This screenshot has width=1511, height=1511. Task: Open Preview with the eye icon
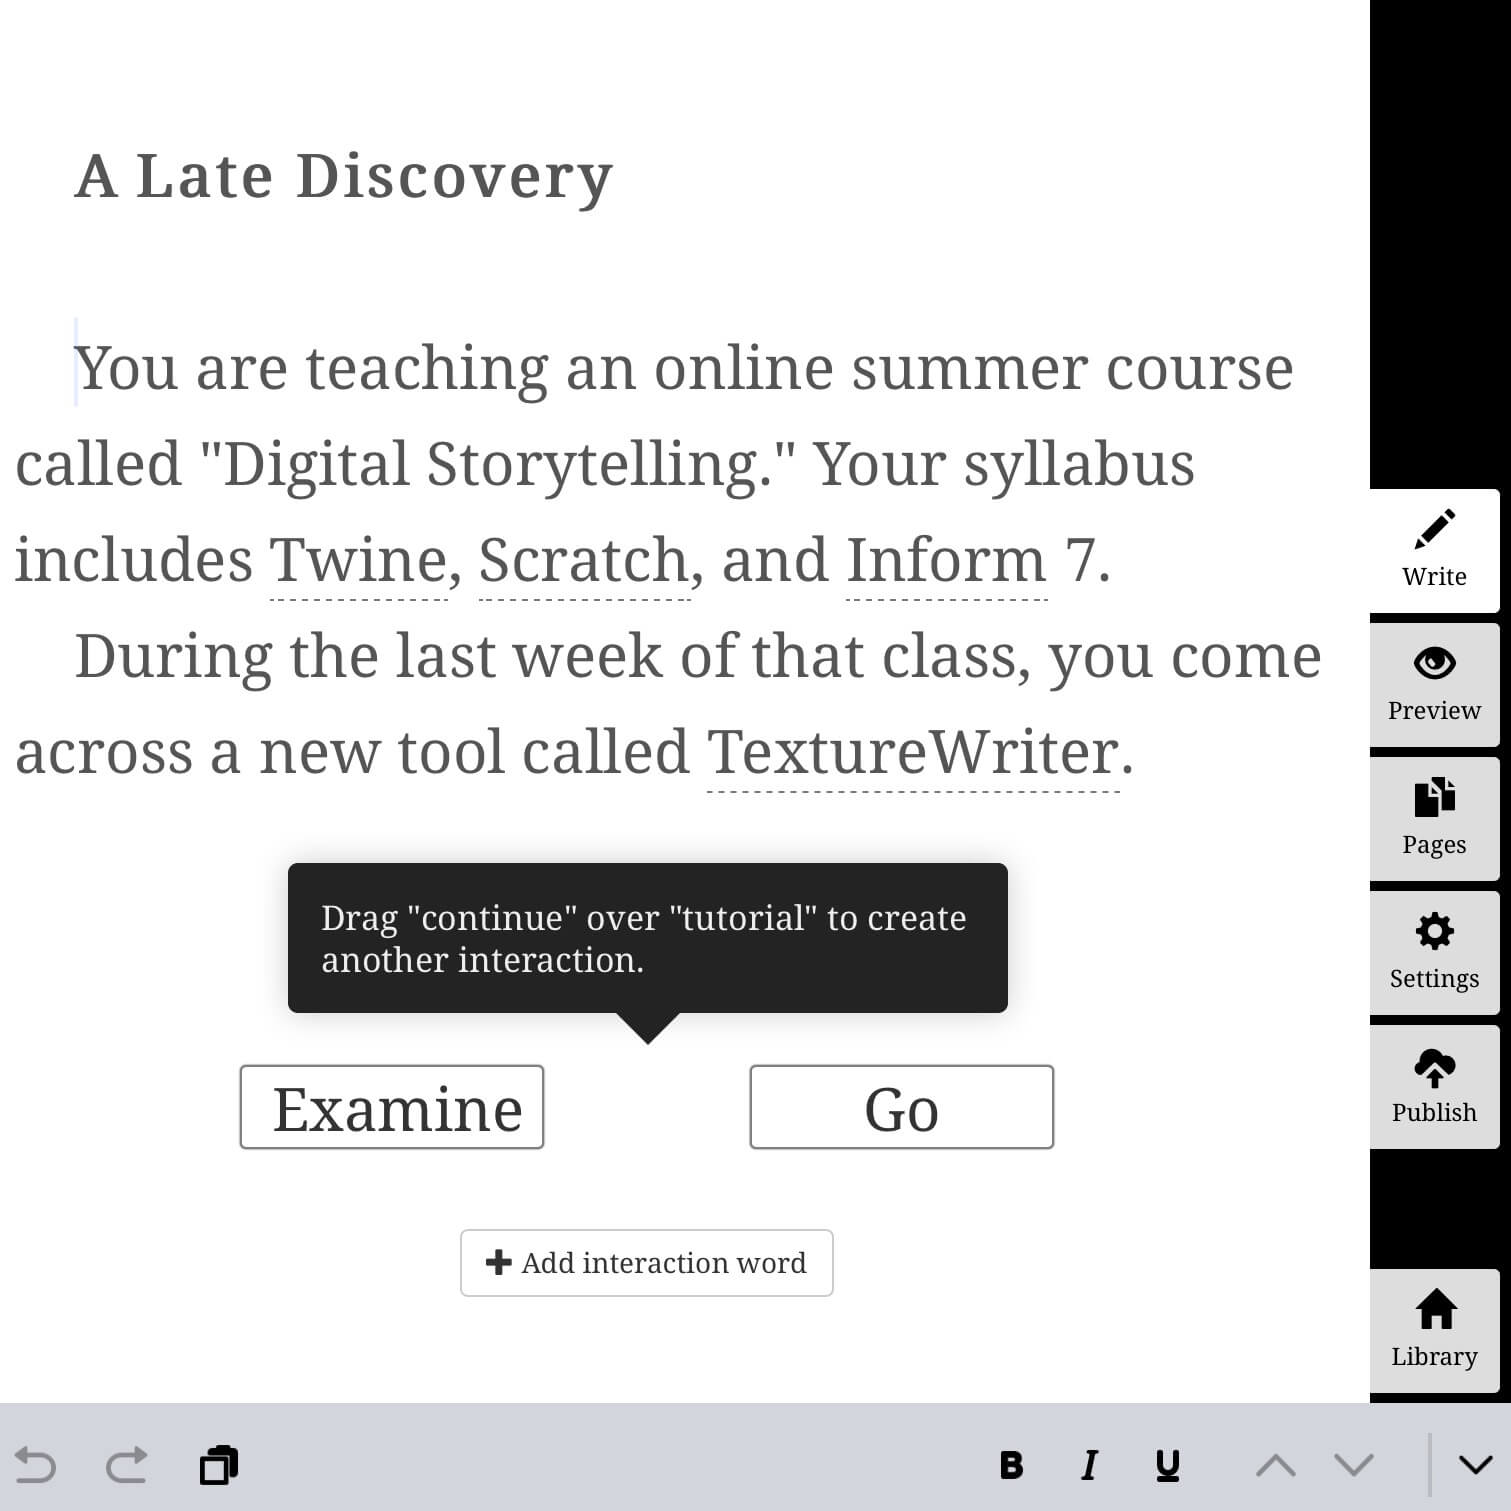pyautogui.click(x=1434, y=684)
